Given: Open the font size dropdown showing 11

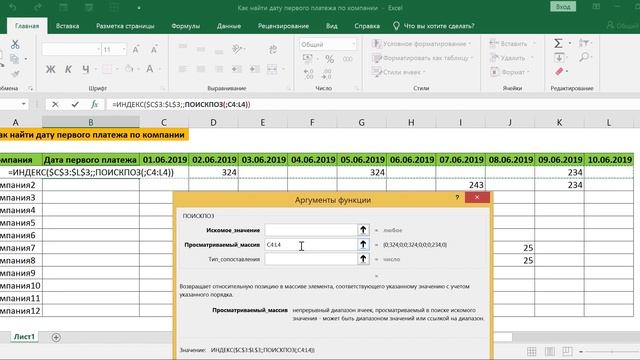Looking at the screenshot, I should tap(124, 50).
